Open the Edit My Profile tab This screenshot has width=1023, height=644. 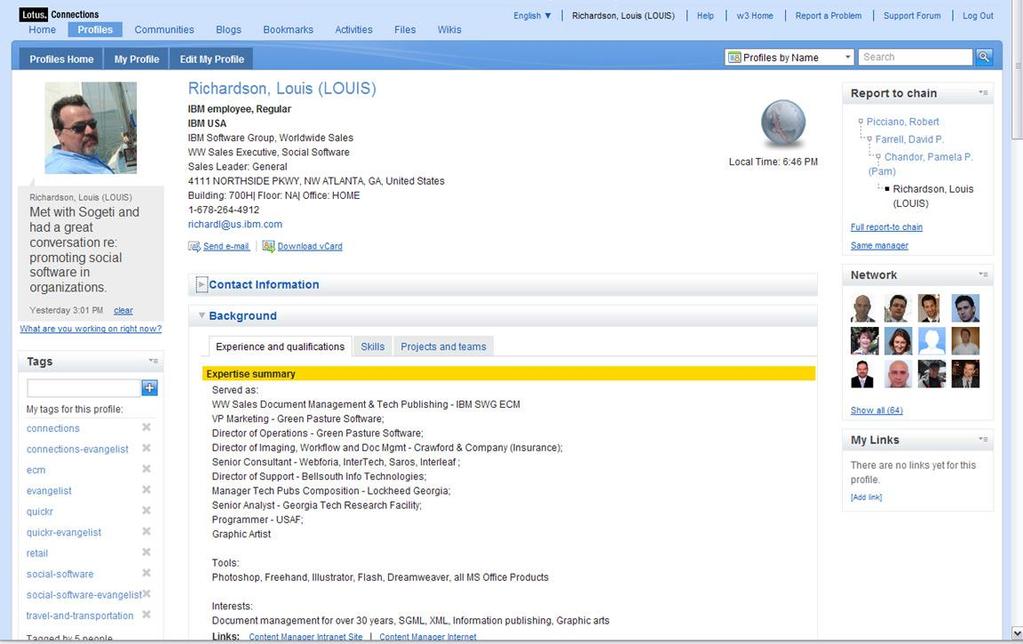point(212,59)
